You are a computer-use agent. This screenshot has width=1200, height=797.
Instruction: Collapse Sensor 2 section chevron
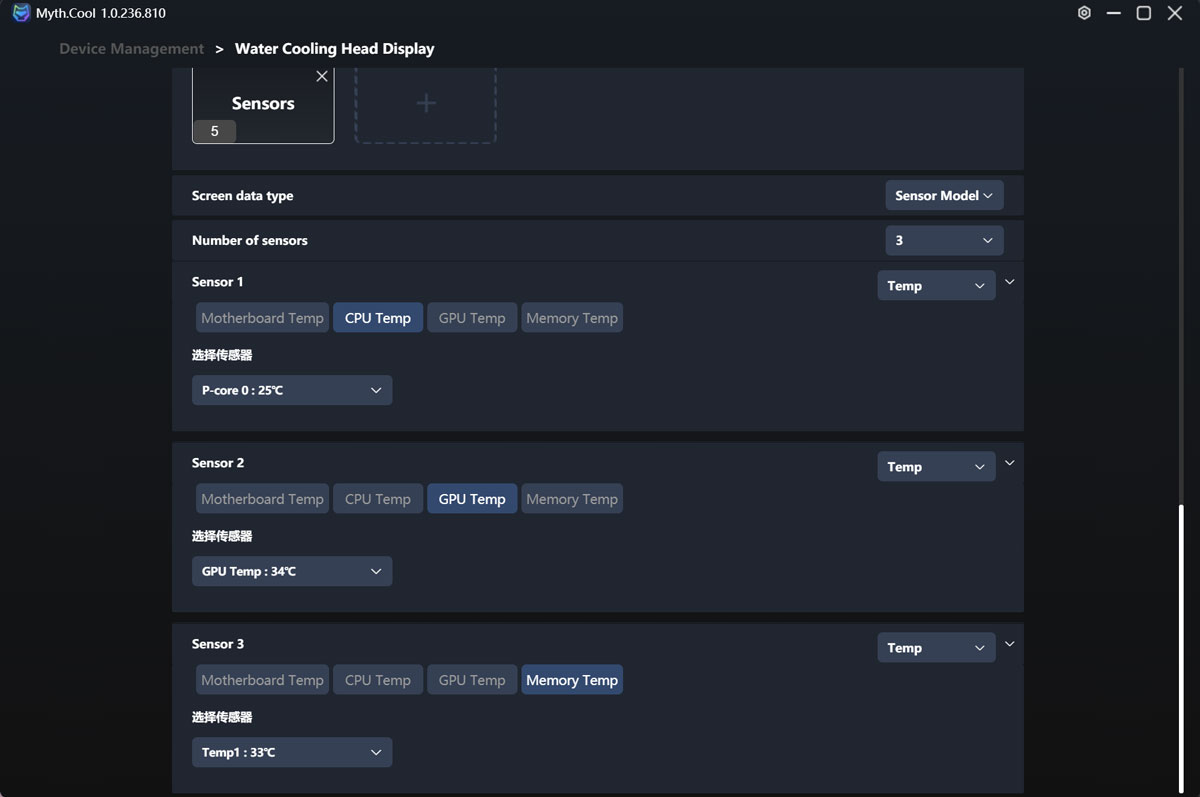pyautogui.click(x=1010, y=463)
